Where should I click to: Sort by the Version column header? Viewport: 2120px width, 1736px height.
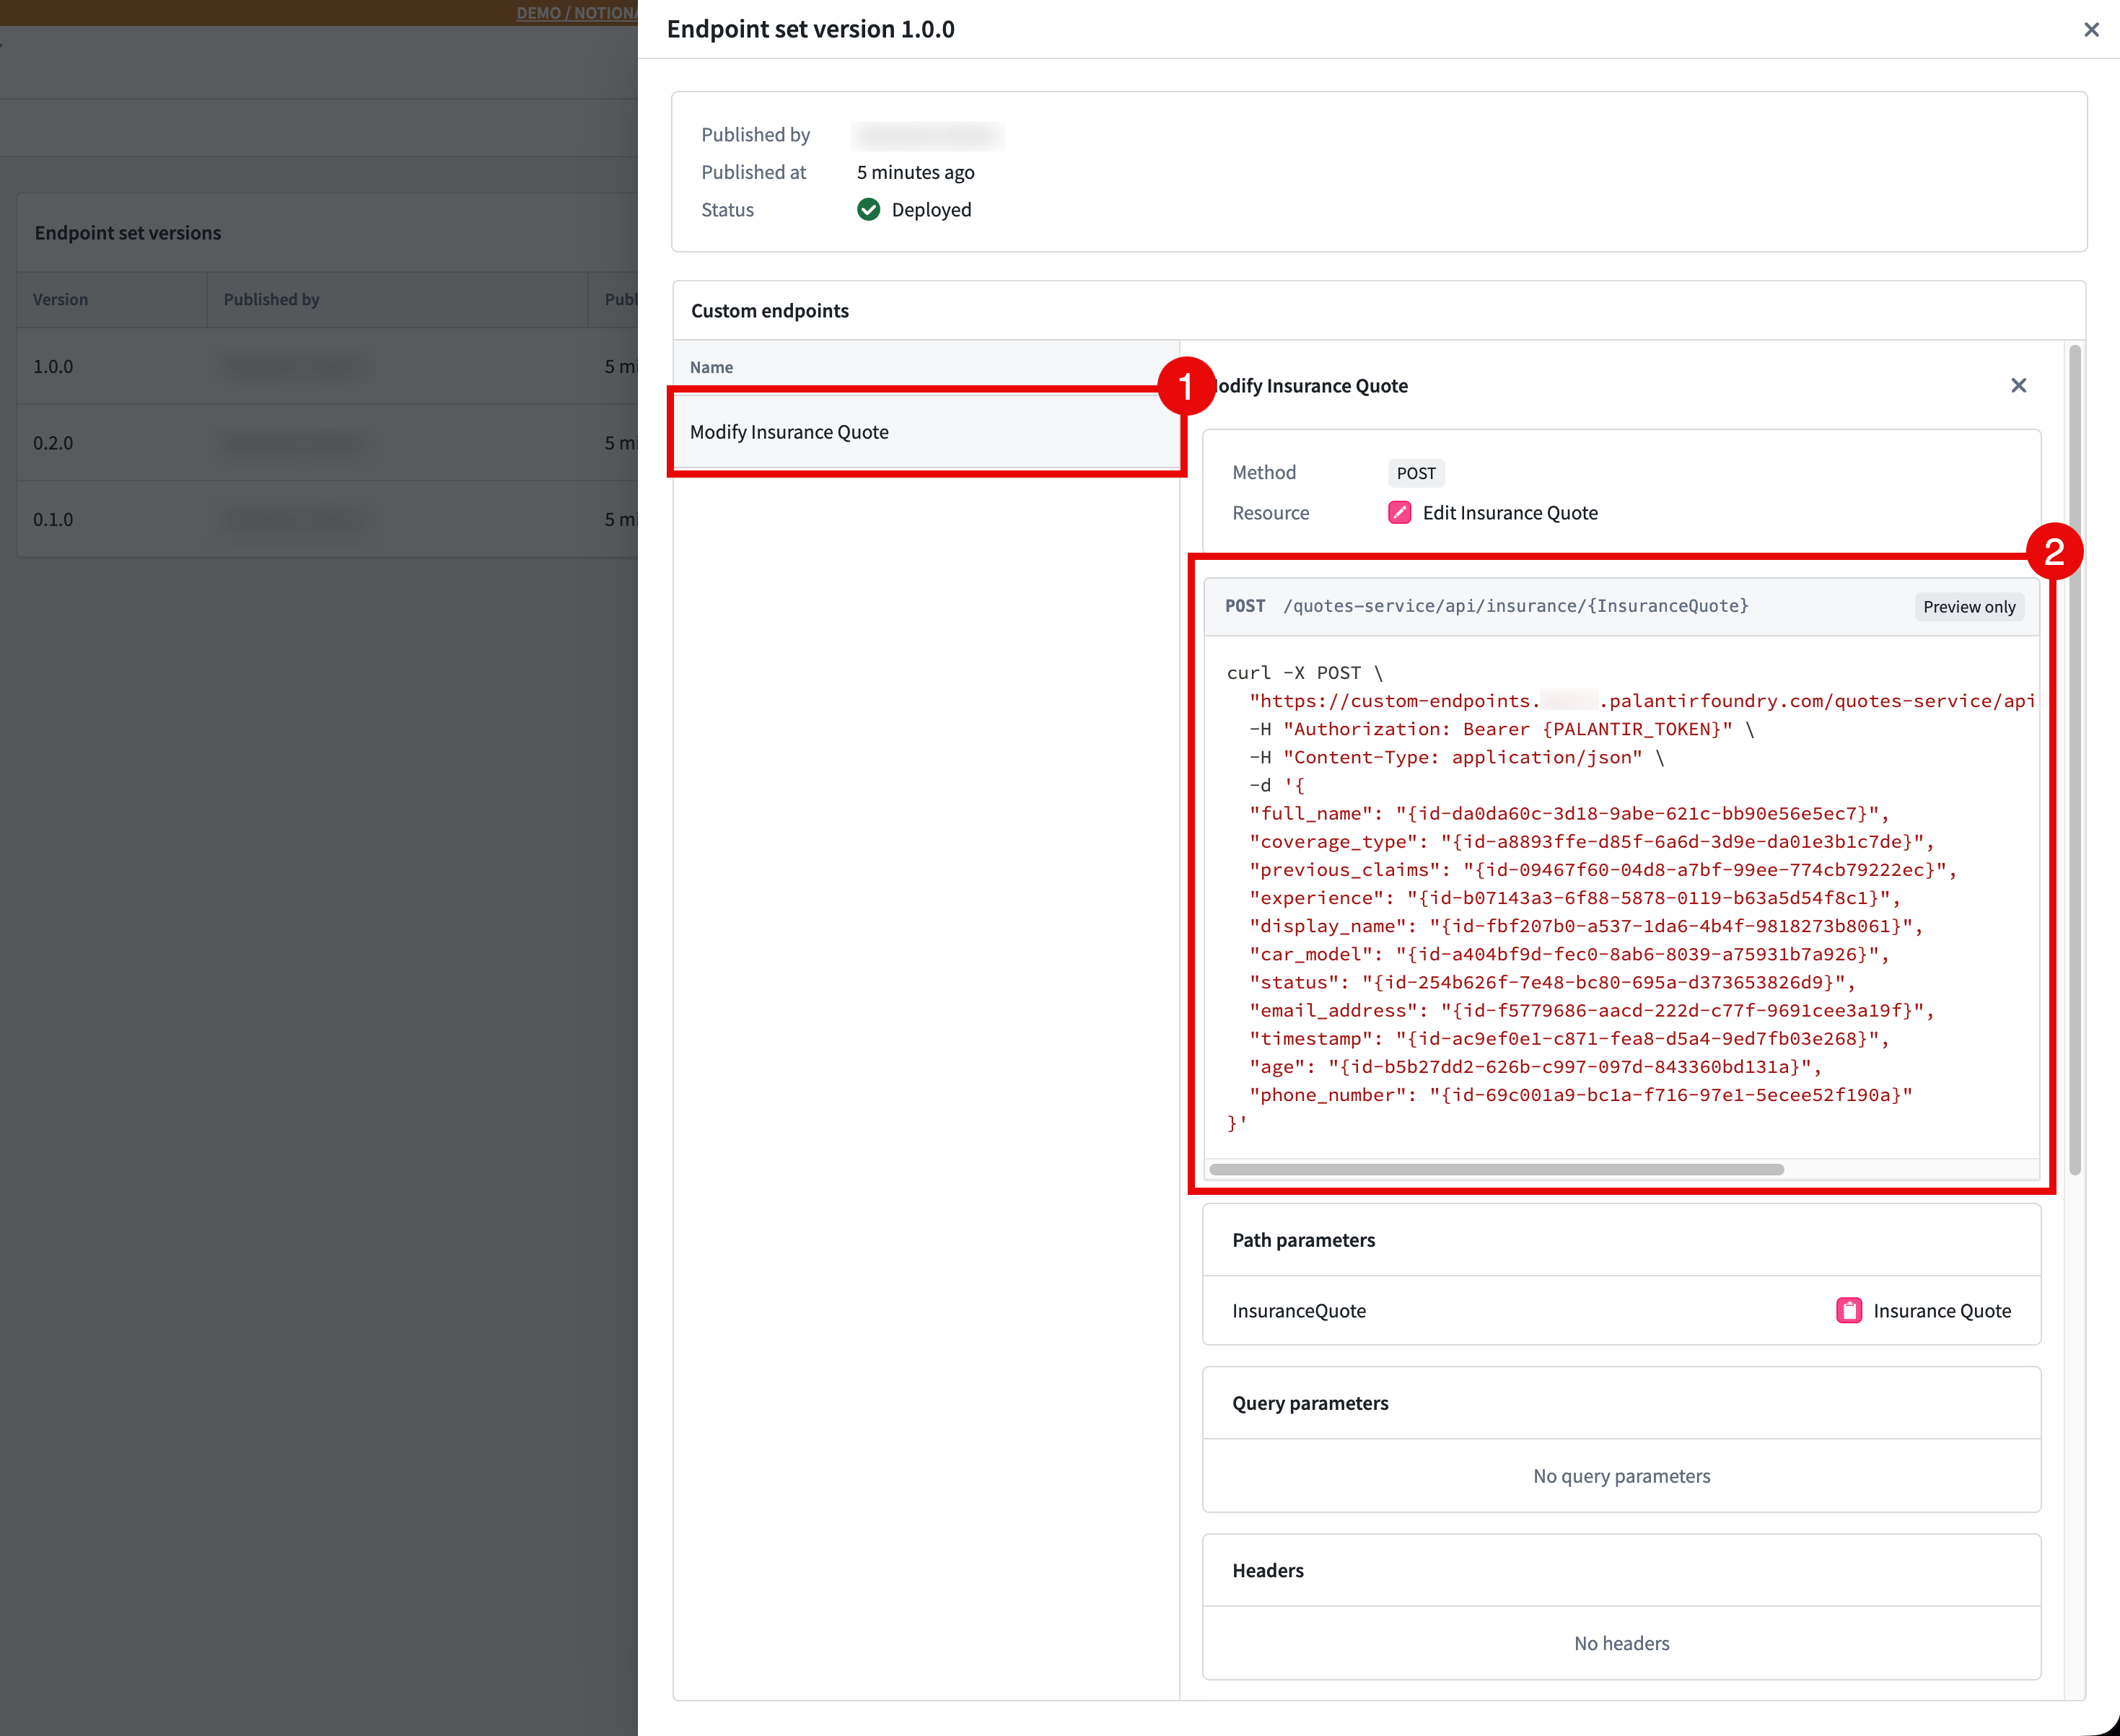tap(60, 299)
